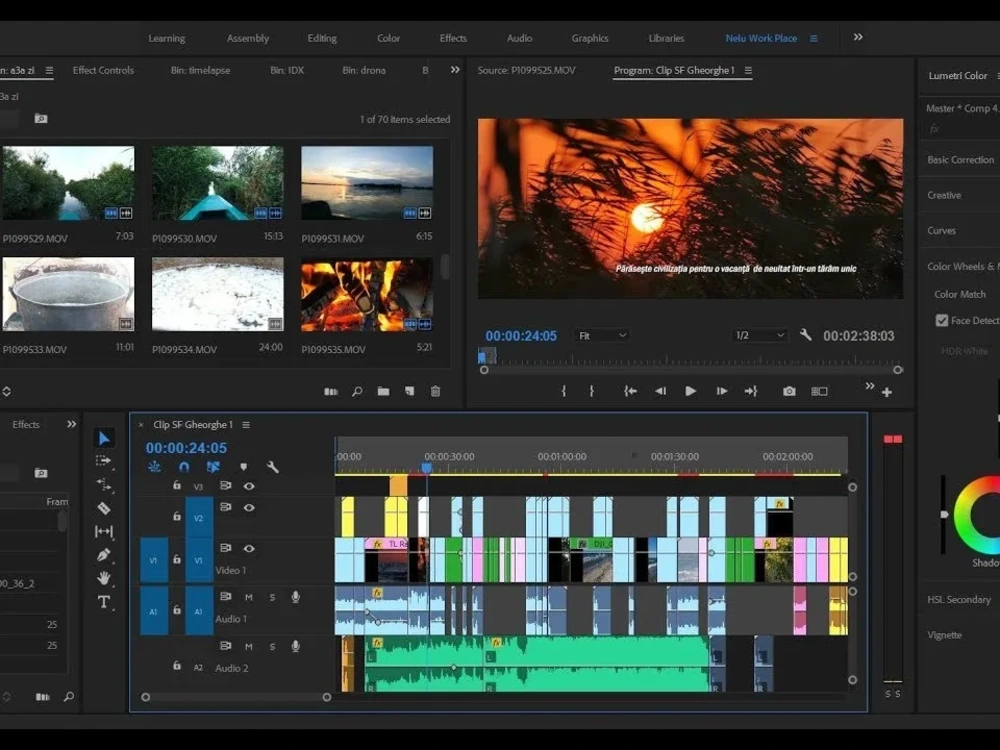The height and width of the screenshot is (750, 1000).
Task: Click Color Match label
Action: (960, 294)
